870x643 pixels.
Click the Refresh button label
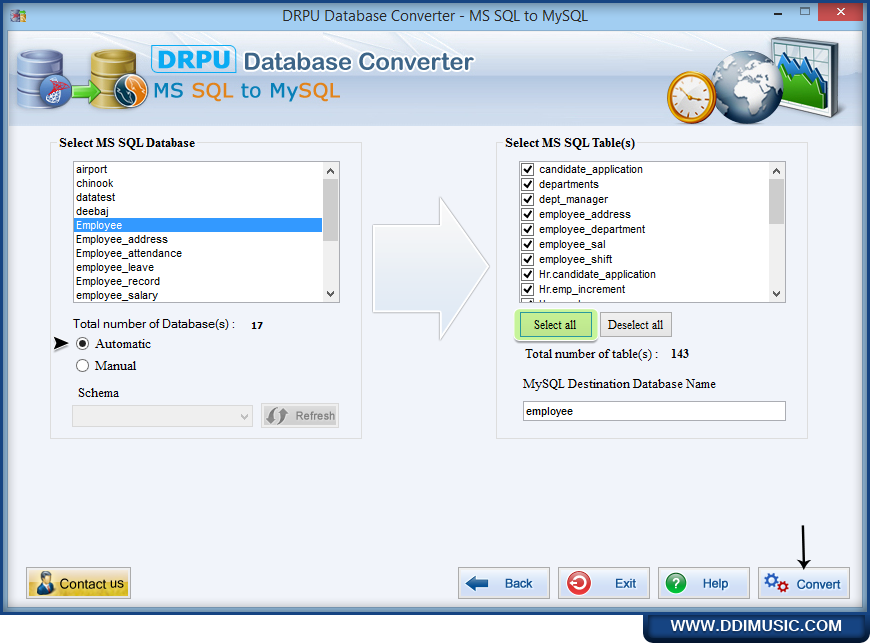[315, 416]
